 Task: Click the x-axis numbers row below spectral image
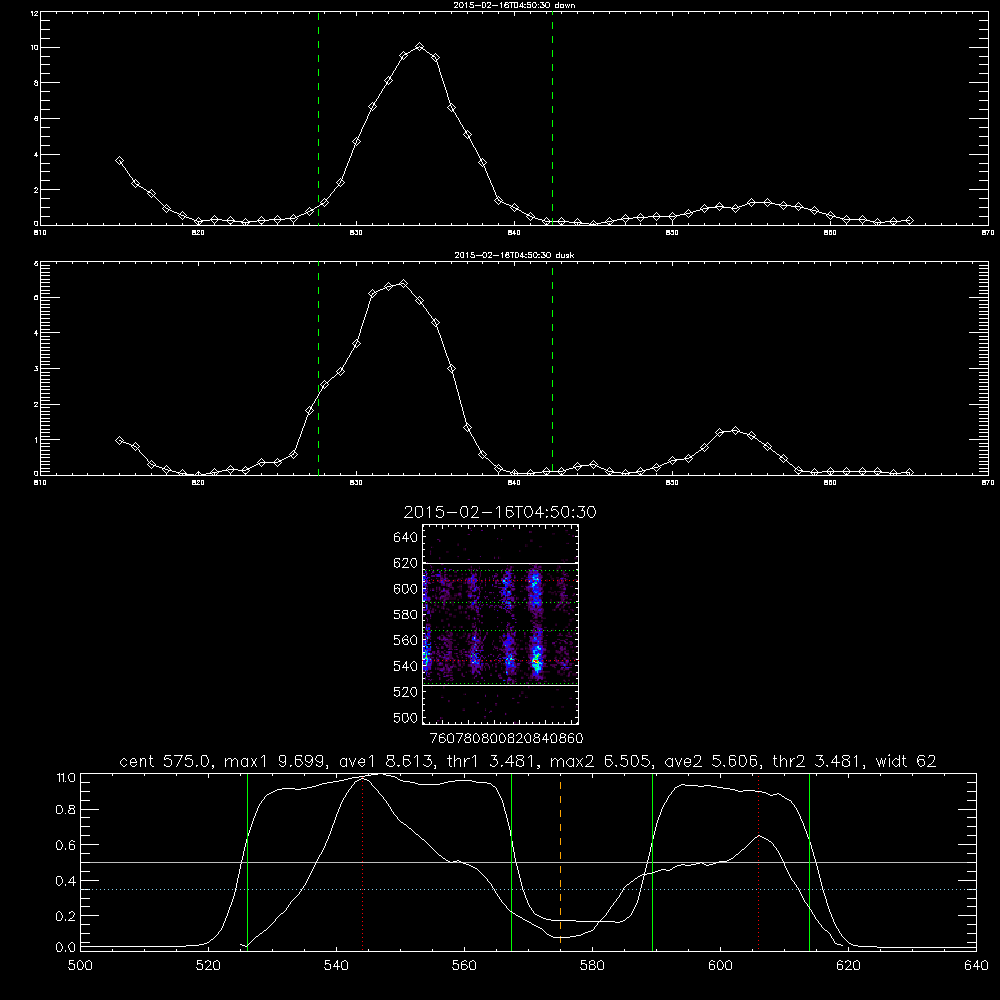tap(507, 739)
